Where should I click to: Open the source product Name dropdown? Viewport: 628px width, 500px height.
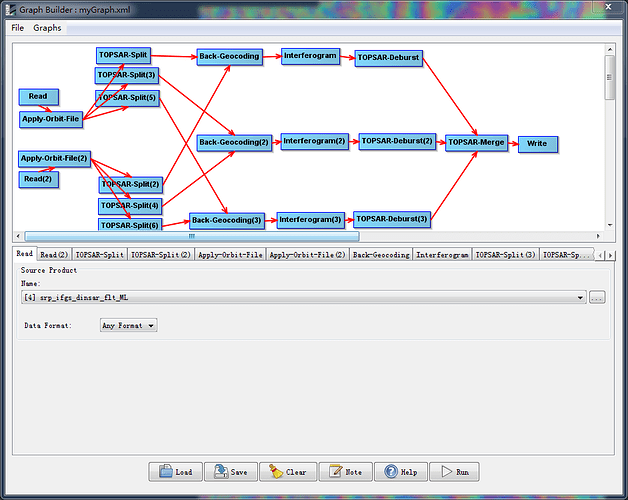click(x=304, y=297)
